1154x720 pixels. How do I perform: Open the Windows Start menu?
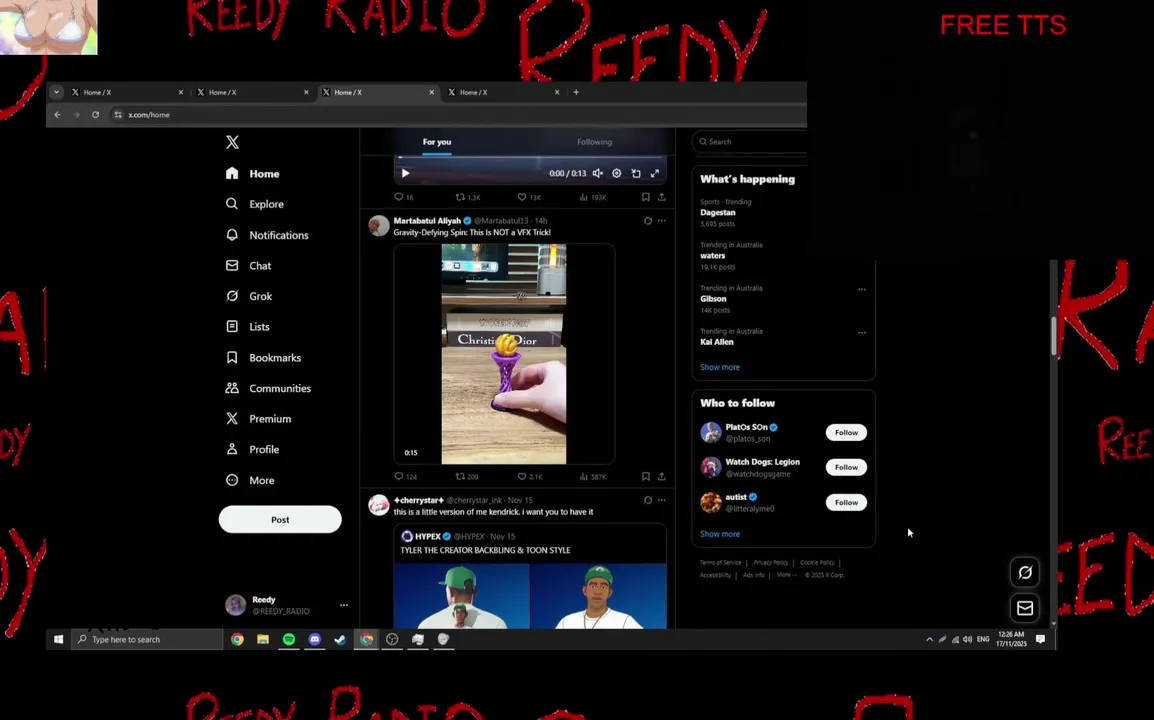tap(58, 640)
